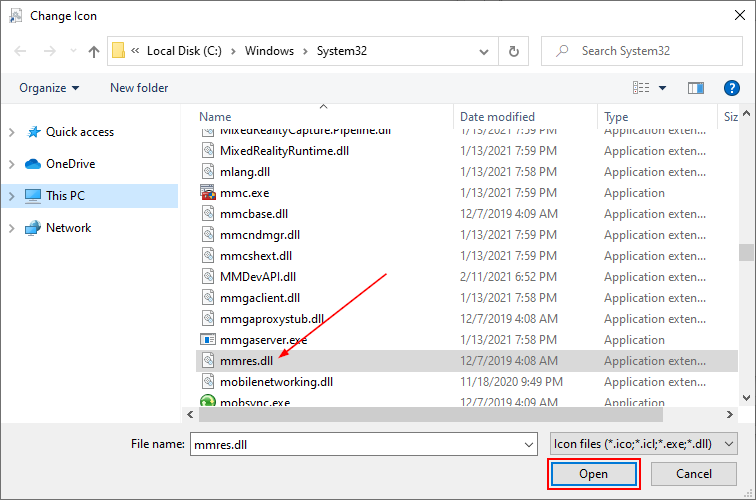Click Windows breadcrumb in address bar
This screenshot has height=500, width=756.
269,51
